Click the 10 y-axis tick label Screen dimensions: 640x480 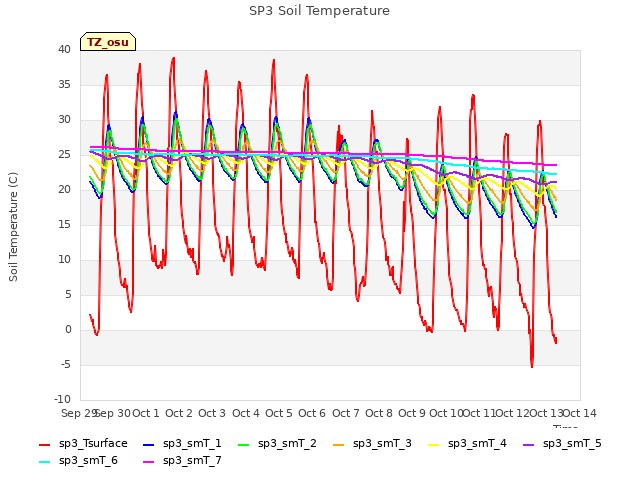[64, 260]
